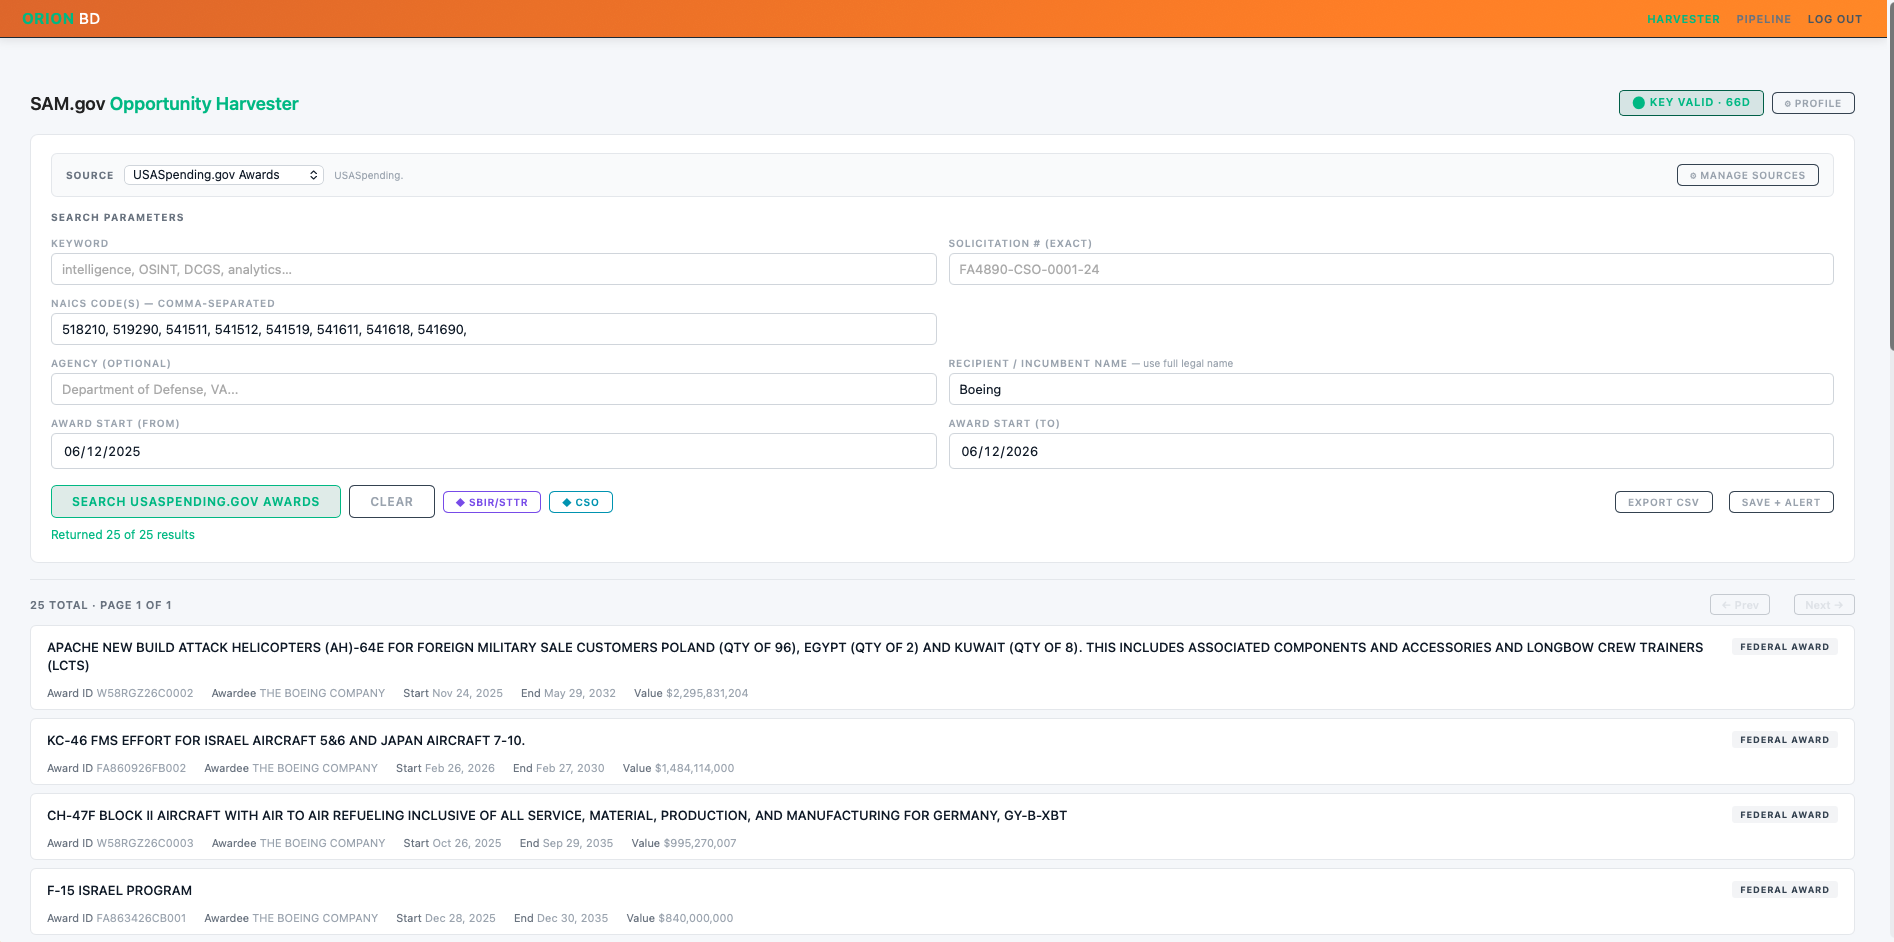Click '25 TOTAL · PAGE 1 OF 1' text
The height and width of the screenshot is (942, 1894).
101,605
